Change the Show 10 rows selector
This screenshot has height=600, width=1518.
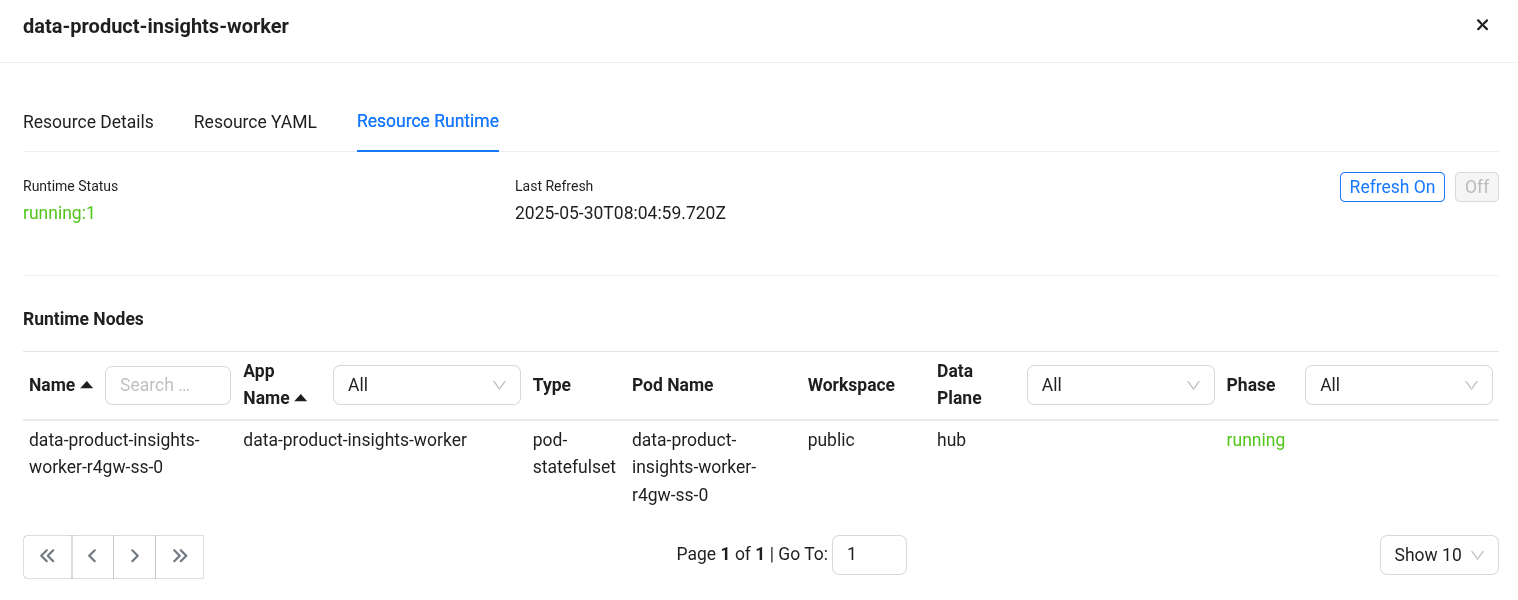point(1438,555)
